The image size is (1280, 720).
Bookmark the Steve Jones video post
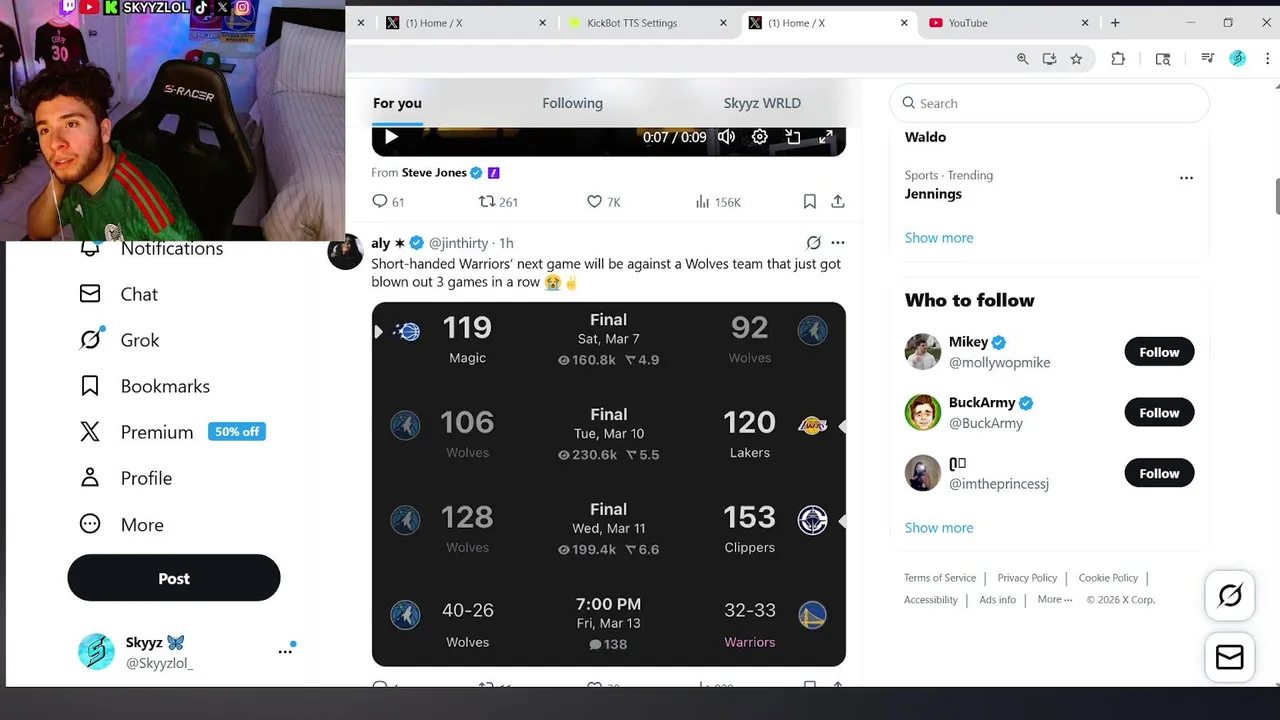coord(810,202)
